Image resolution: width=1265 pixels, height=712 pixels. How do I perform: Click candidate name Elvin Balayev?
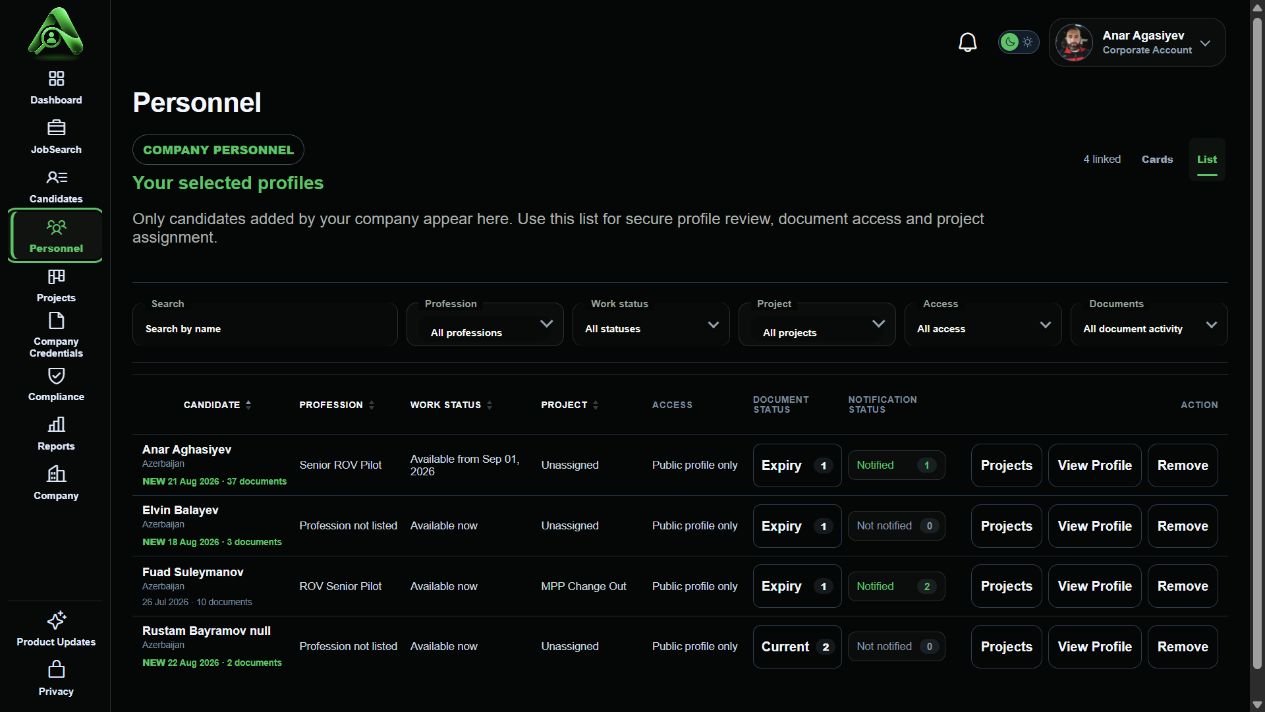180,510
